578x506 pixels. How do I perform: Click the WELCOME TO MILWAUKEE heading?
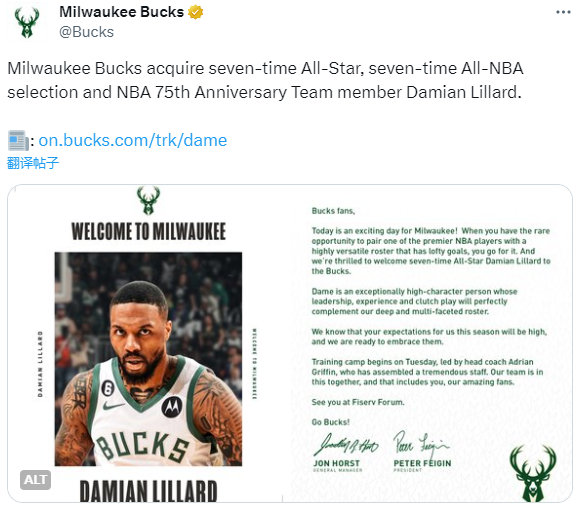[x=149, y=232]
